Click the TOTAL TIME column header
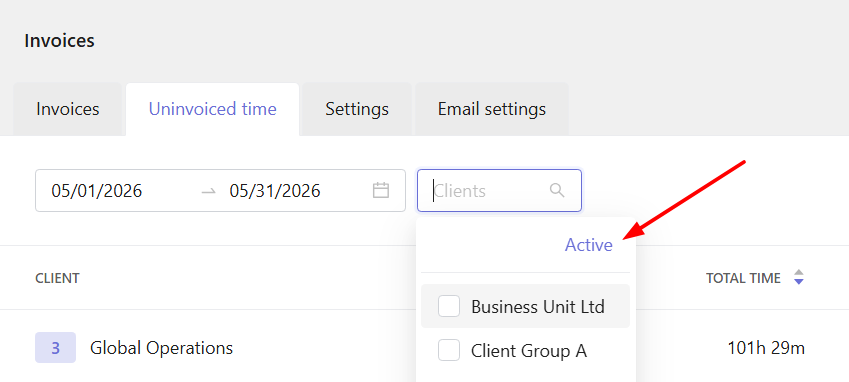Screen dimensions: 849x382 (x=743, y=278)
